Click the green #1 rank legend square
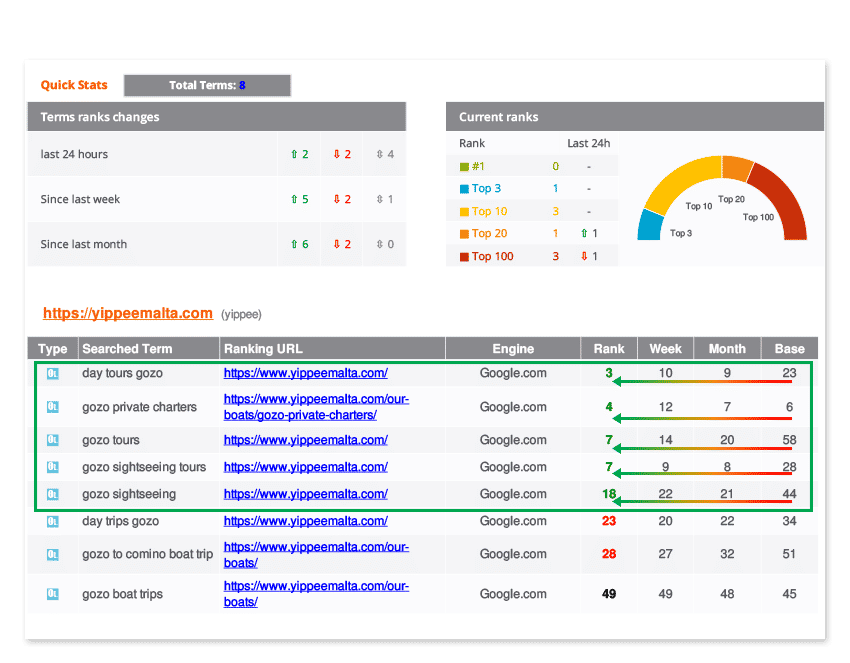 click(x=464, y=167)
